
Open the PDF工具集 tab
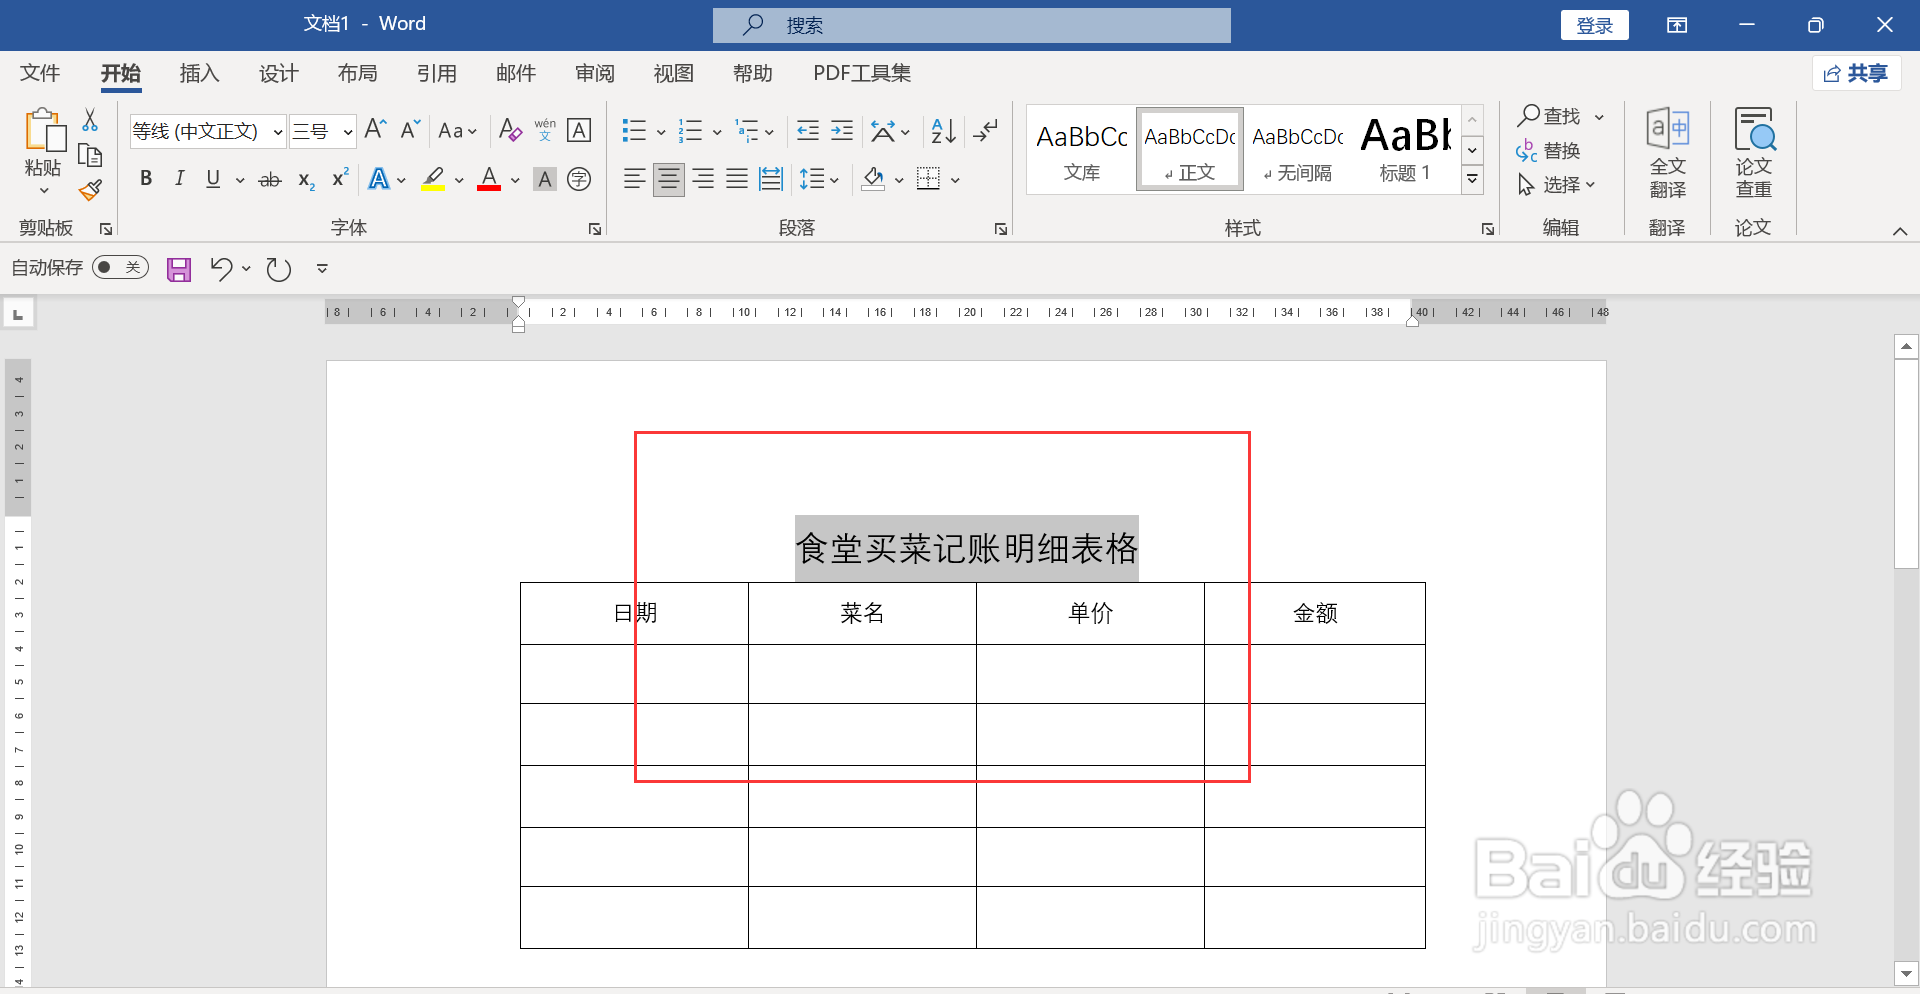click(862, 73)
